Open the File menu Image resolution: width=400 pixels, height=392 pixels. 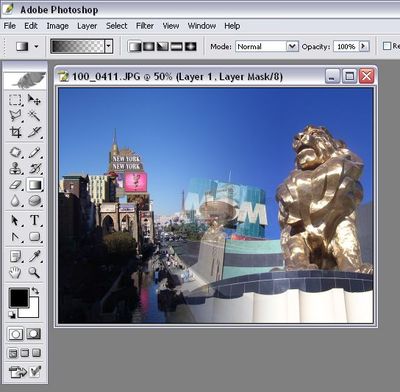pos(10,26)
